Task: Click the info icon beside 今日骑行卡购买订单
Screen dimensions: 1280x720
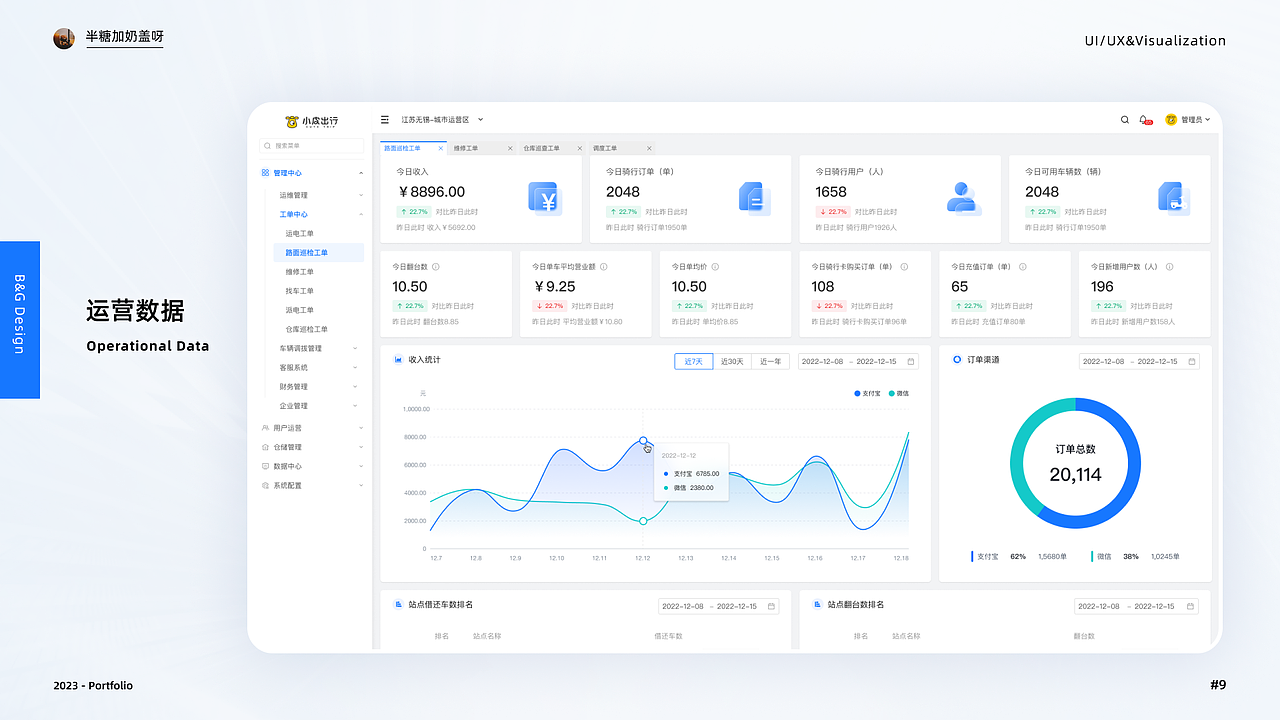Action: click(904, 267)
